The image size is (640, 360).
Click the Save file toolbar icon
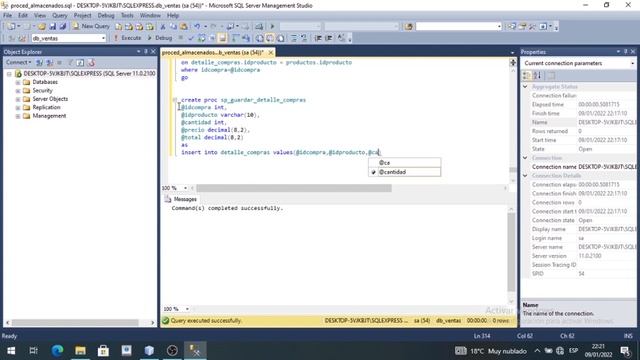coord(52,27)
